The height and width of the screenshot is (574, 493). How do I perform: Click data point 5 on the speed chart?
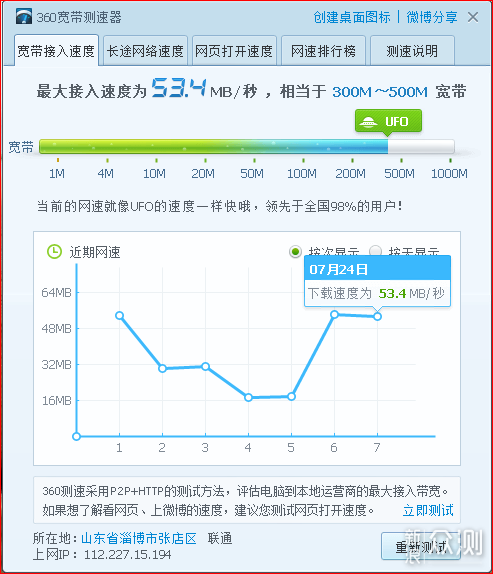[x=291, y=396]
